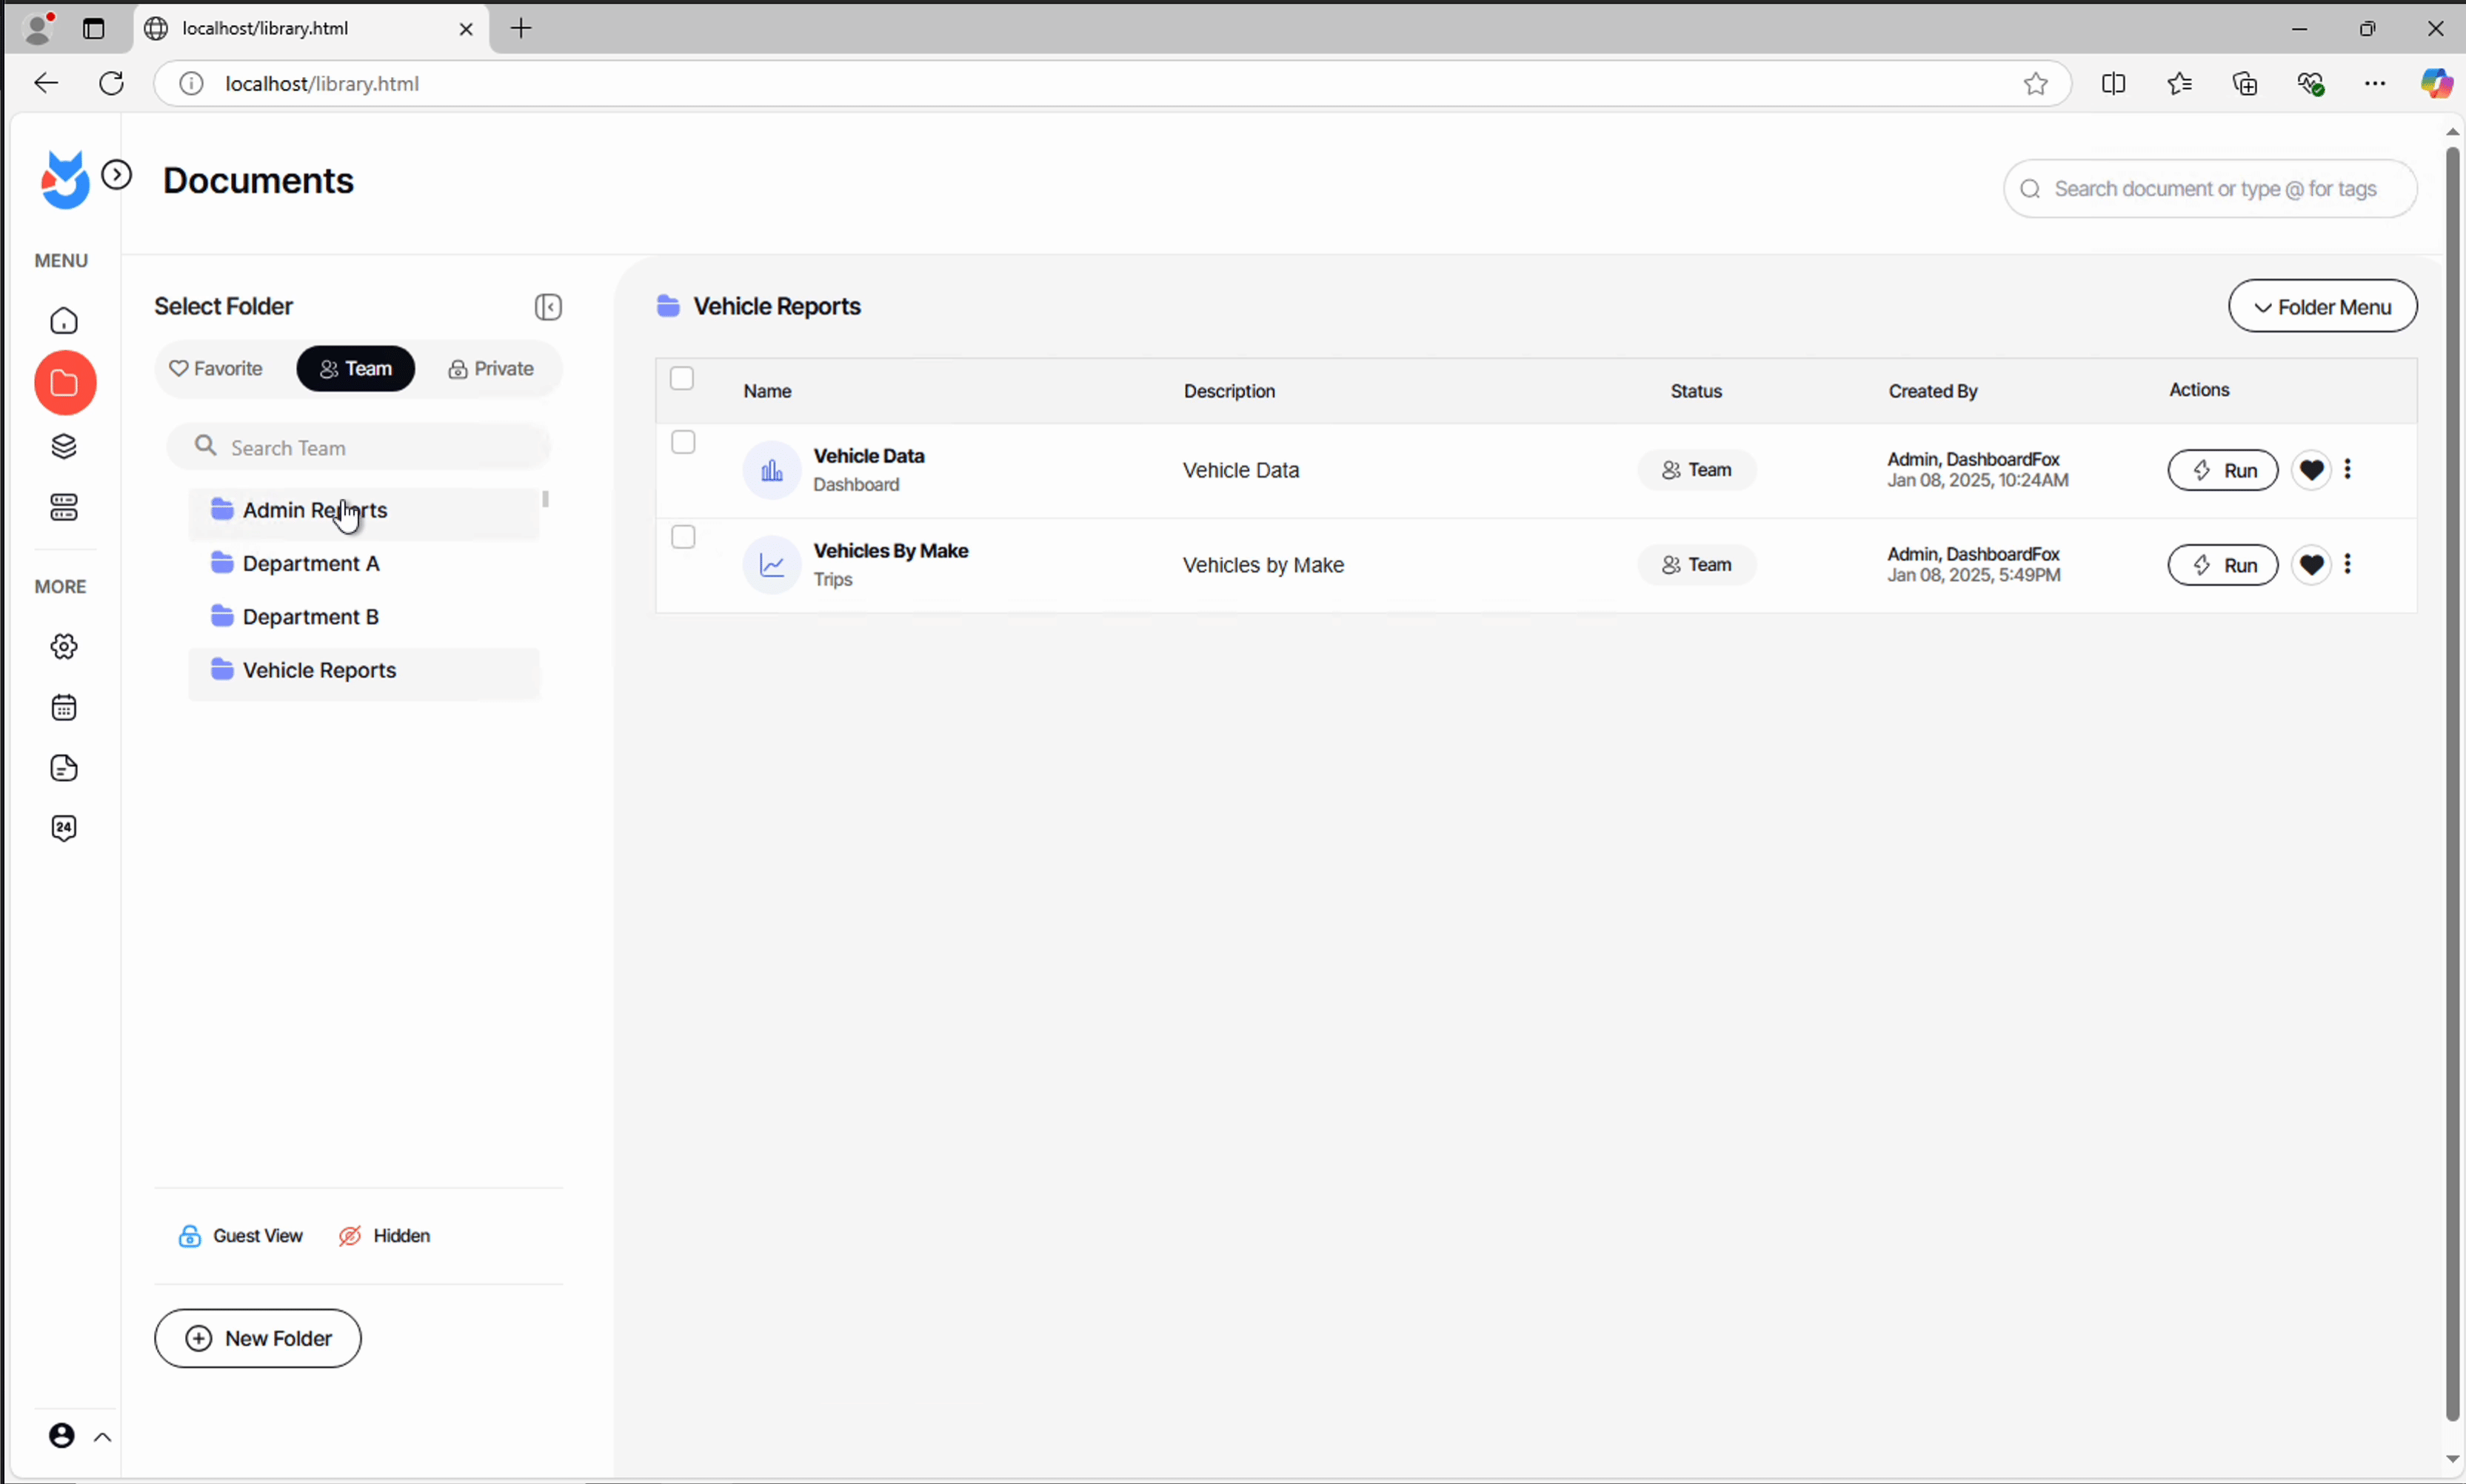The width and height of the screenshot is (2466, 1484).
Task: Expand the user profile menu chevron
Action: pos(102,1437)
